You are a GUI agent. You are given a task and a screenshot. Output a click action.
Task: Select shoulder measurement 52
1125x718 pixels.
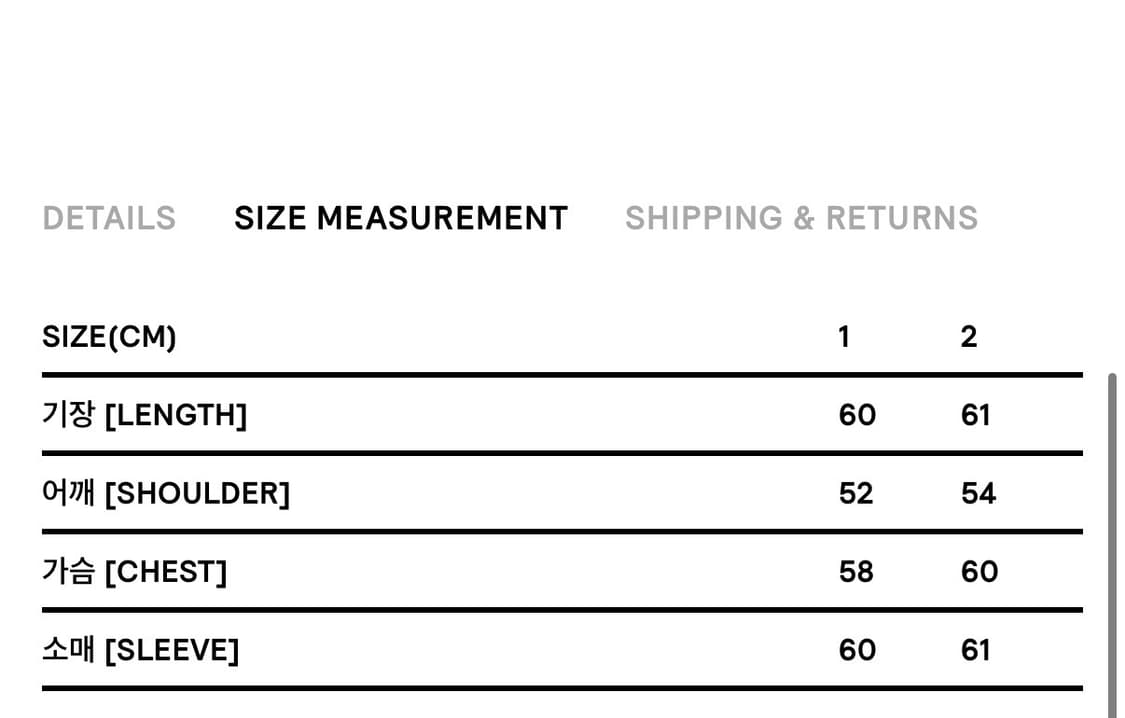tap(856, 493)
